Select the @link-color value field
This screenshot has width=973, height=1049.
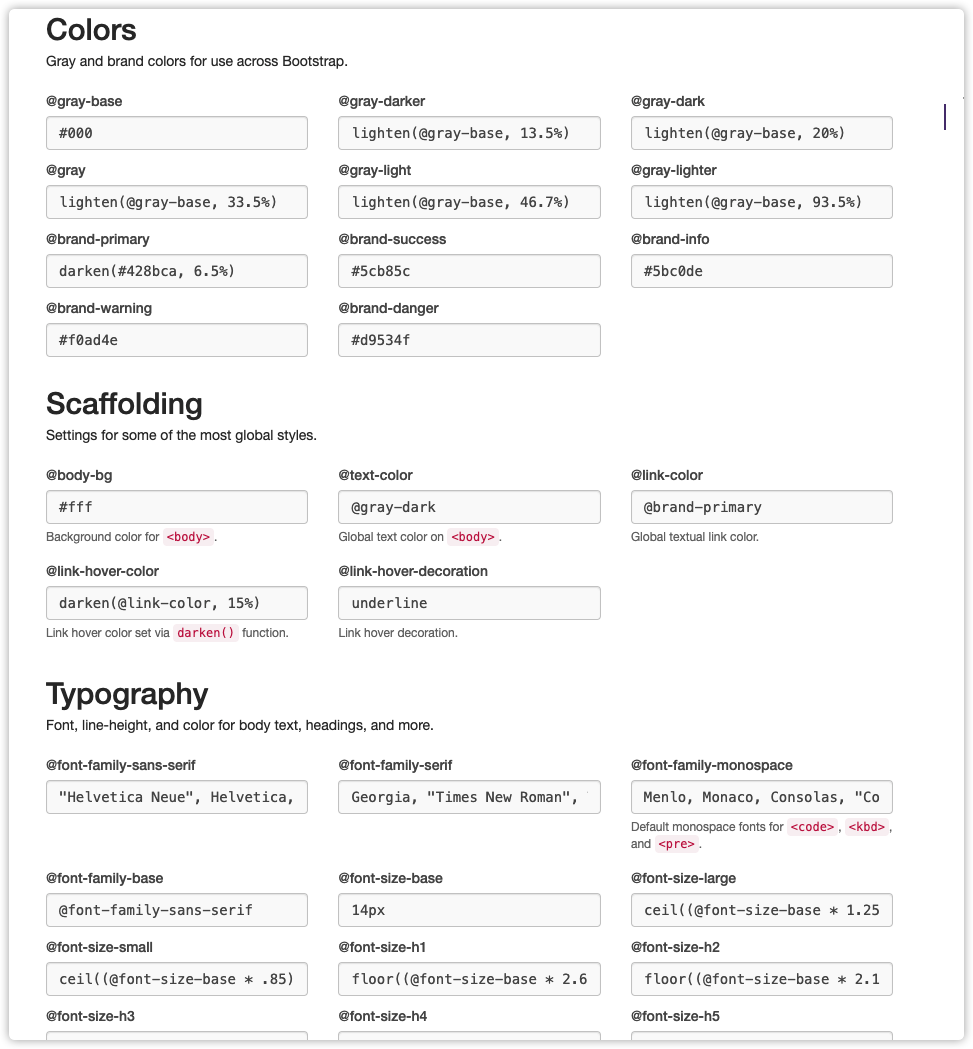coord(761,507)
